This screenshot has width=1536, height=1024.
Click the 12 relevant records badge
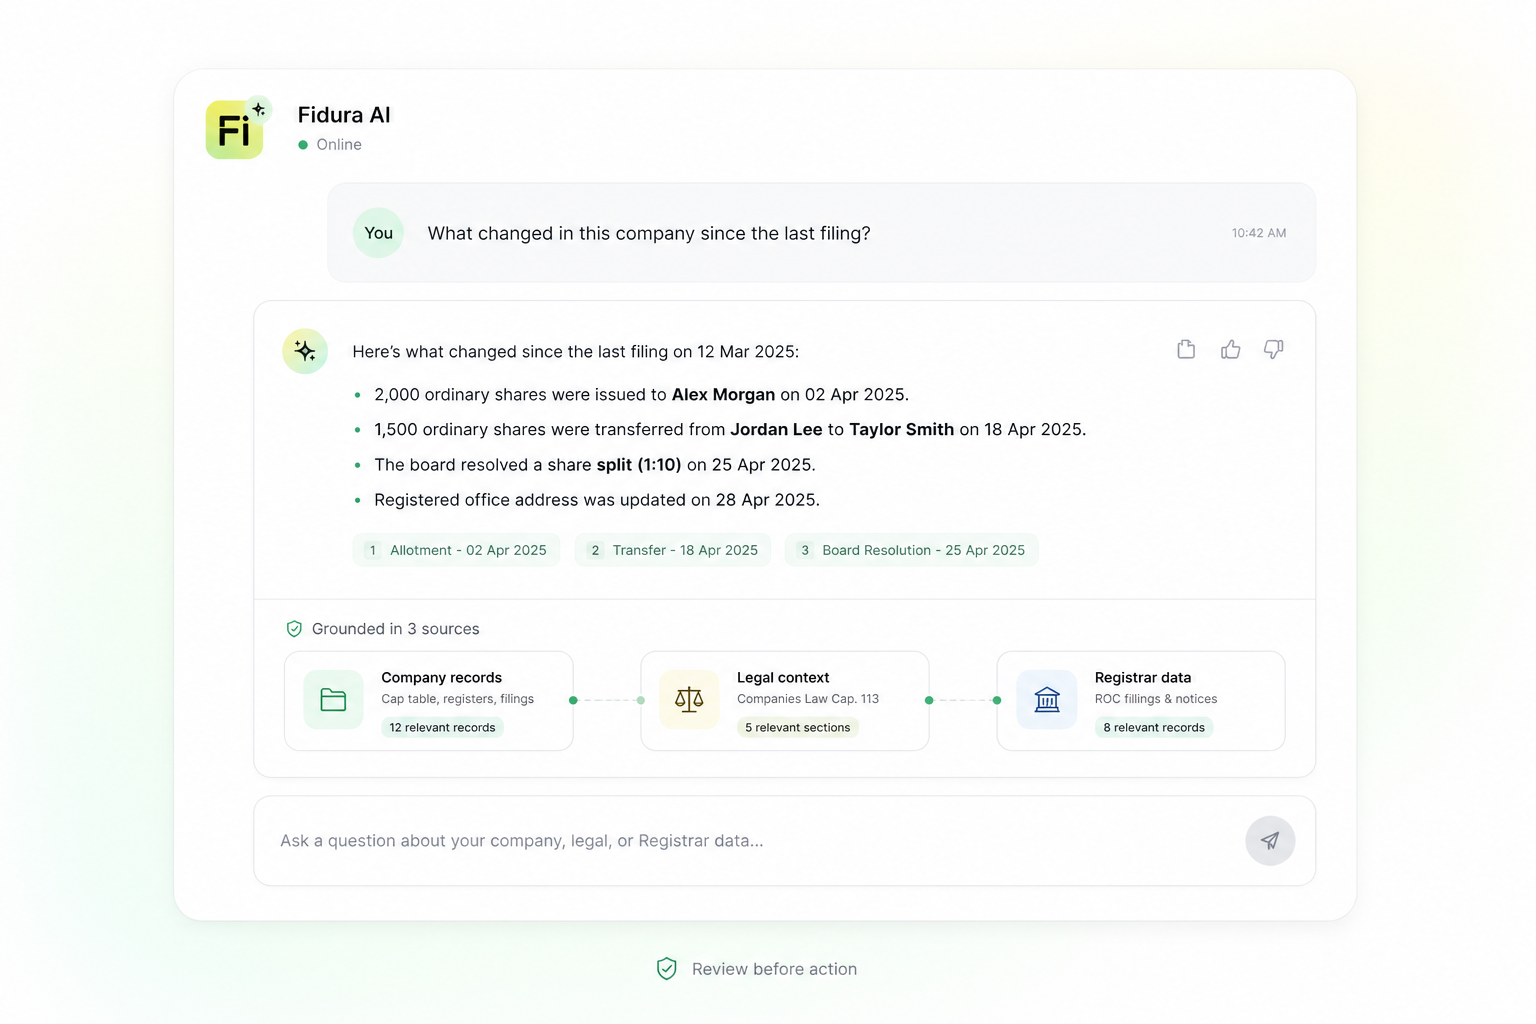pyautogui.click(x=442, y=728)
